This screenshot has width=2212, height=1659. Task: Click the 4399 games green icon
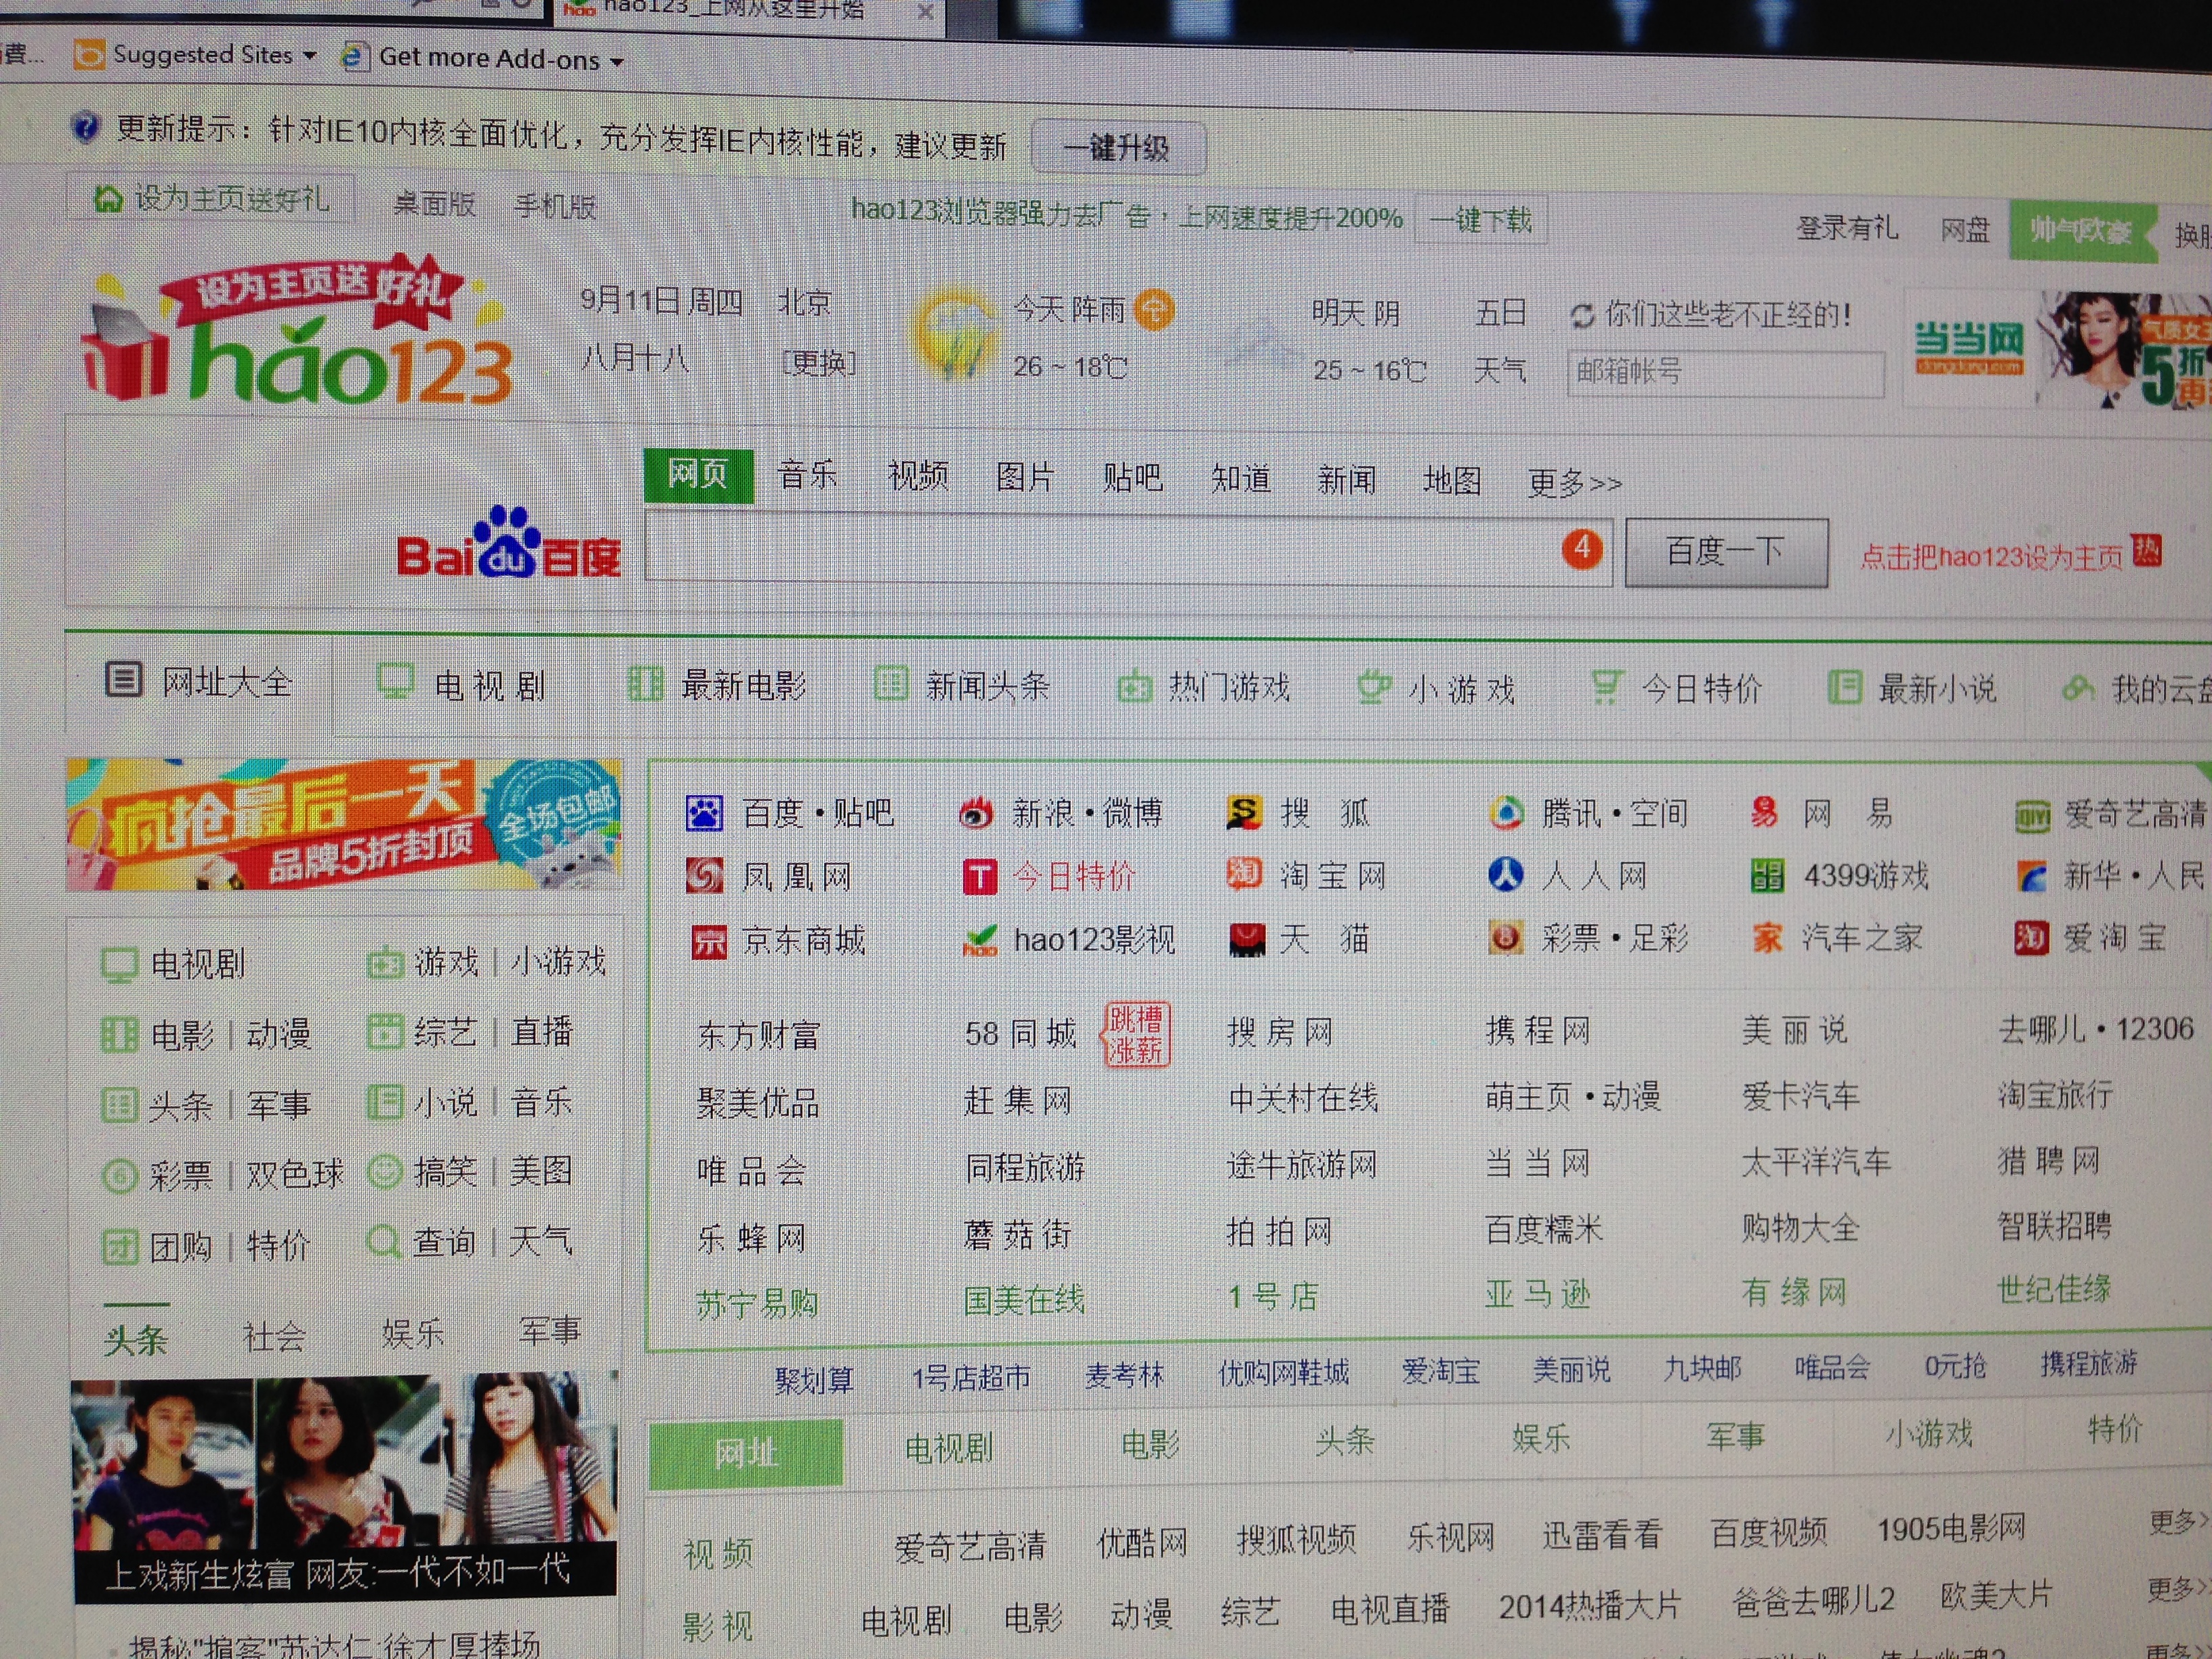1767,876
